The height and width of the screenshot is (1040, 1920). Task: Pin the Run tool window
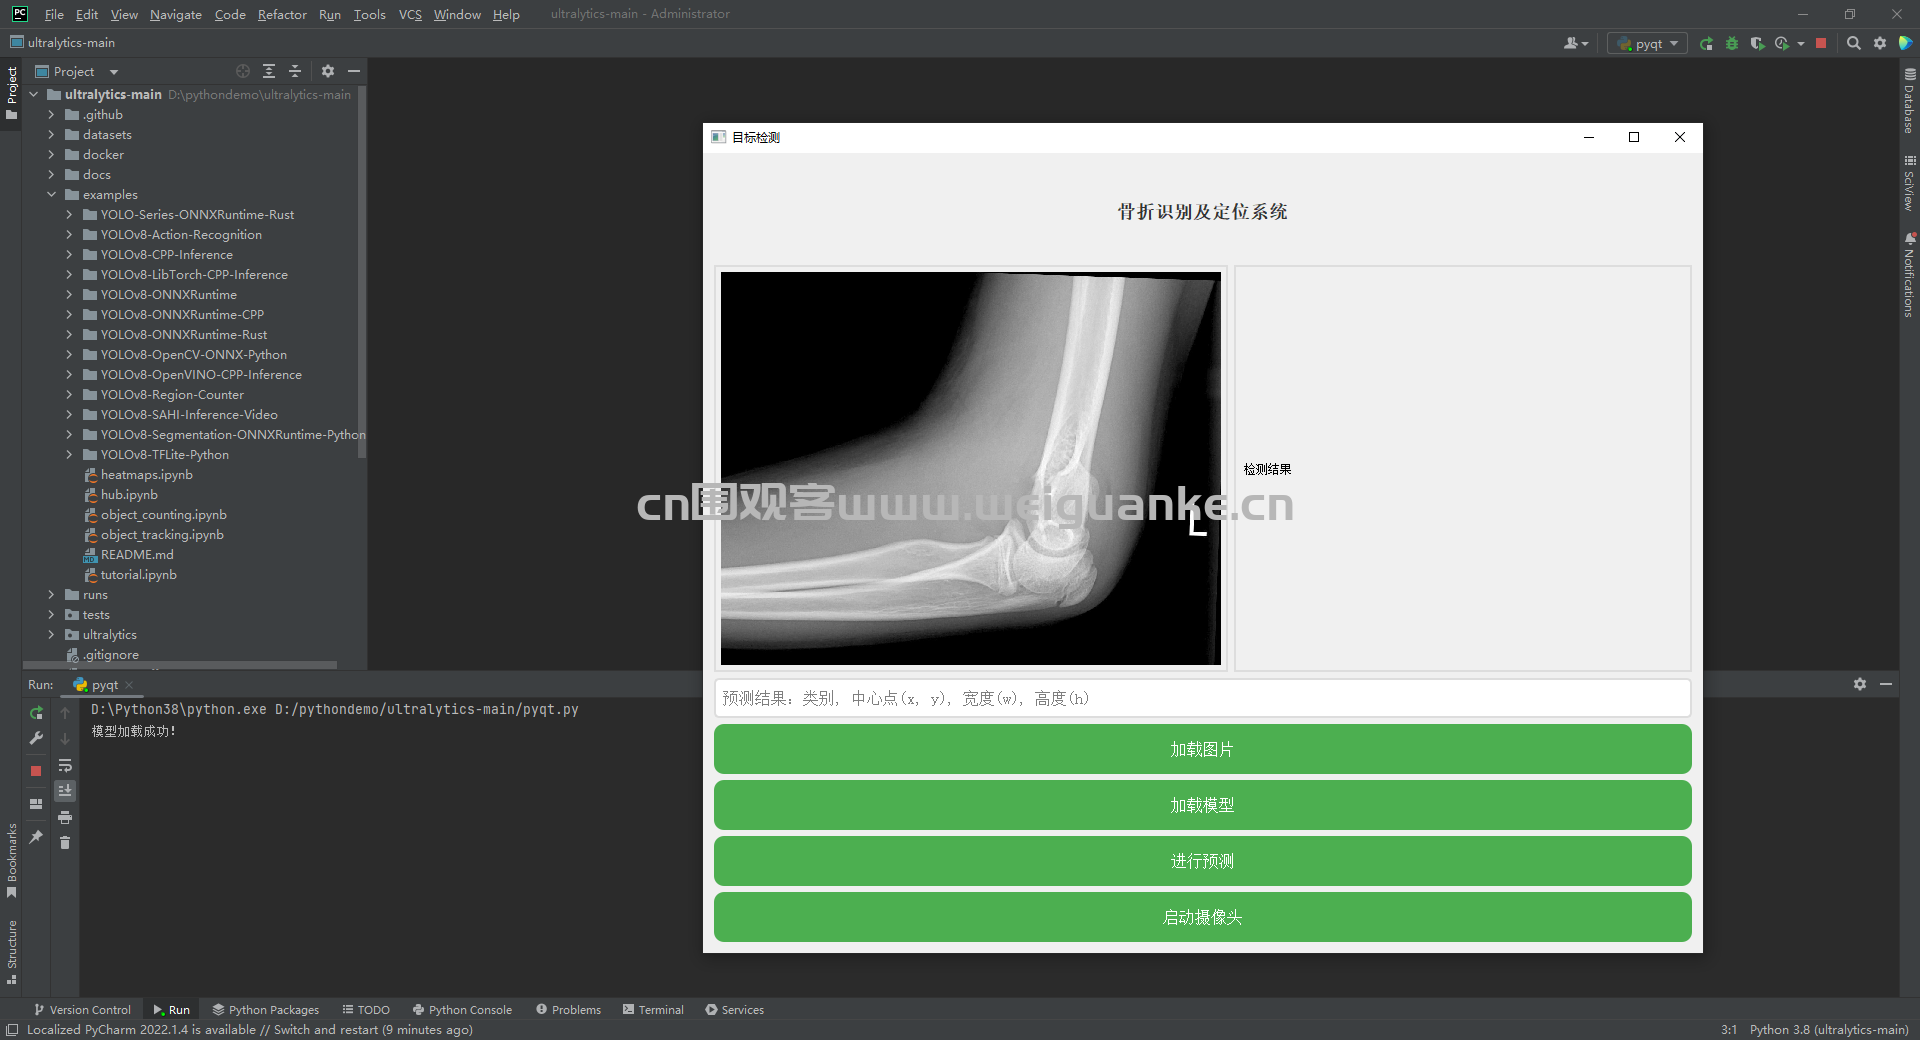click(36, 838)
